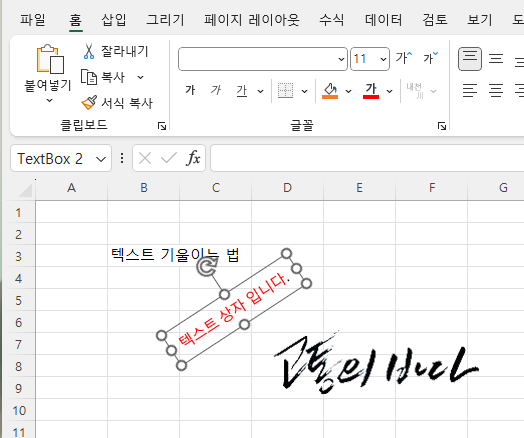Toggle top vertical align button
The width and height of the screenshot is (524, 438).
(x=470, y=59)
